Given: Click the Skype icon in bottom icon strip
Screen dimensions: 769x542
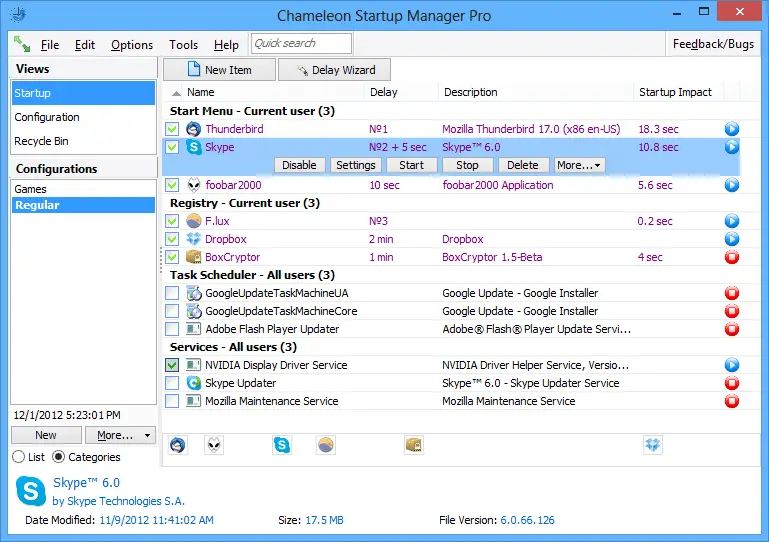Looking at the screenshot, I should coord(282,445).
